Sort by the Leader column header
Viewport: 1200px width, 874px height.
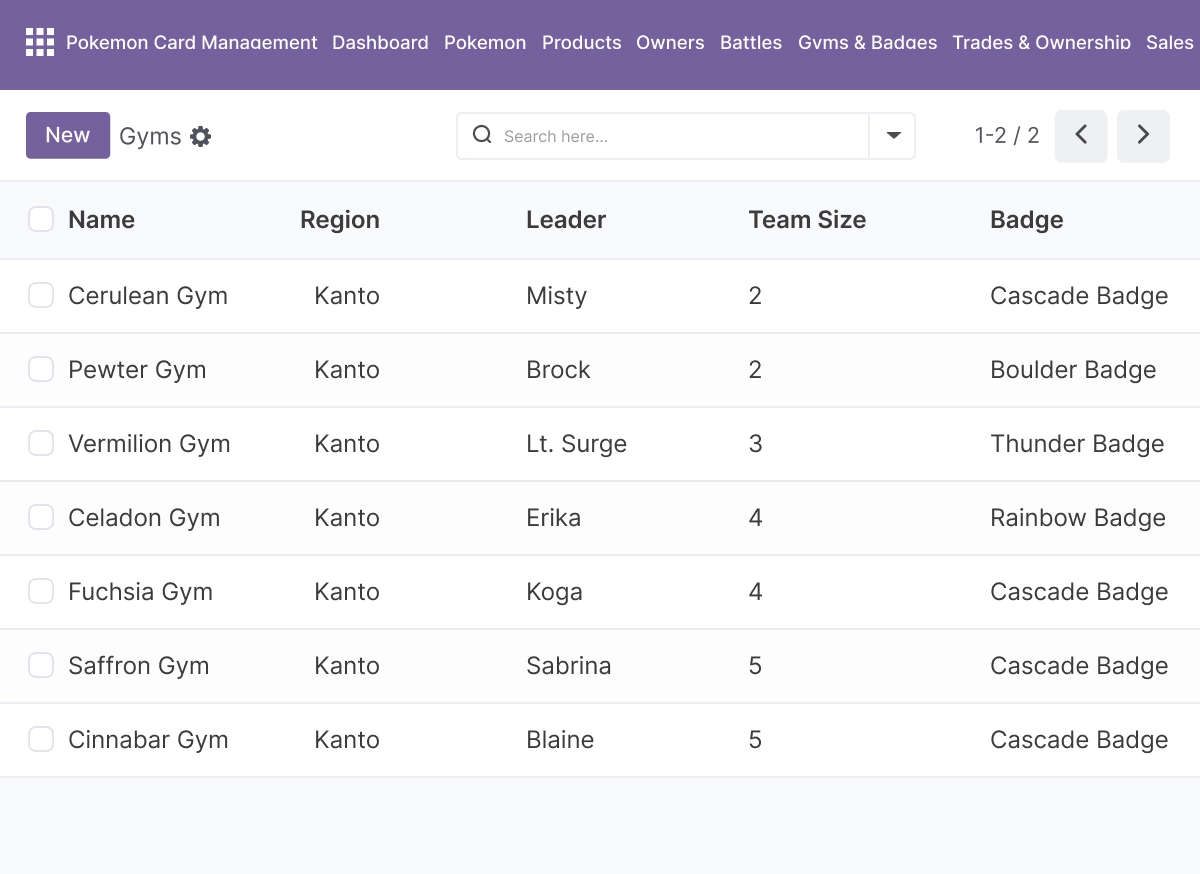(x=566, y=220)
